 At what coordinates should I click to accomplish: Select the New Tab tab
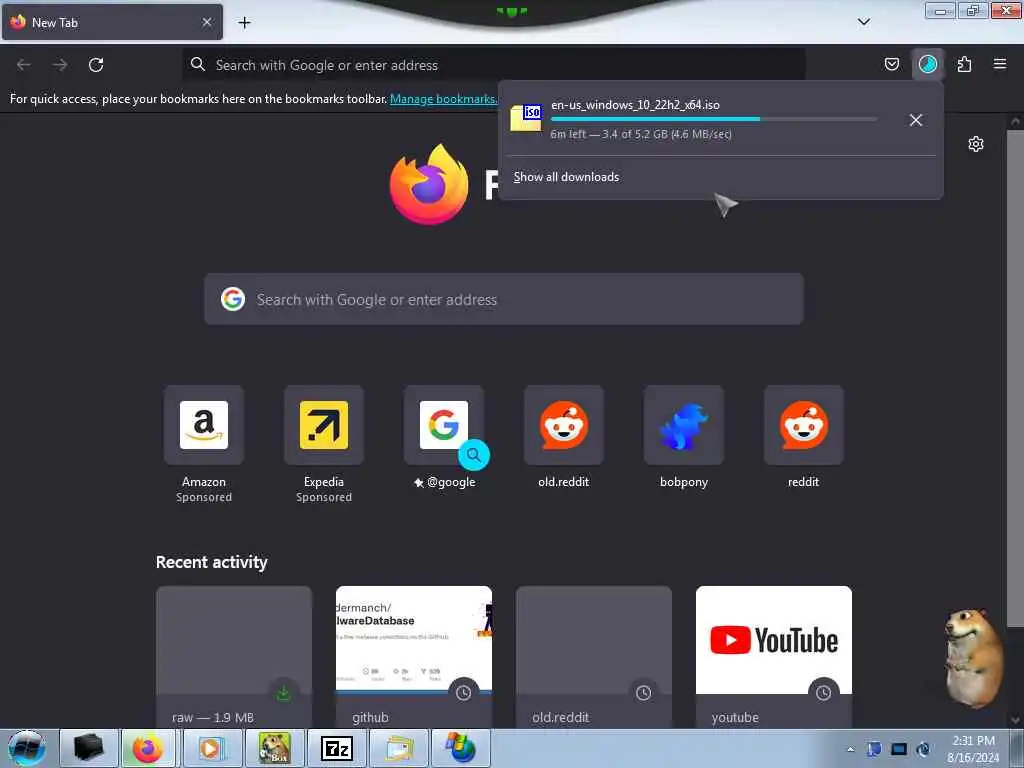click(x=112, y=22)
